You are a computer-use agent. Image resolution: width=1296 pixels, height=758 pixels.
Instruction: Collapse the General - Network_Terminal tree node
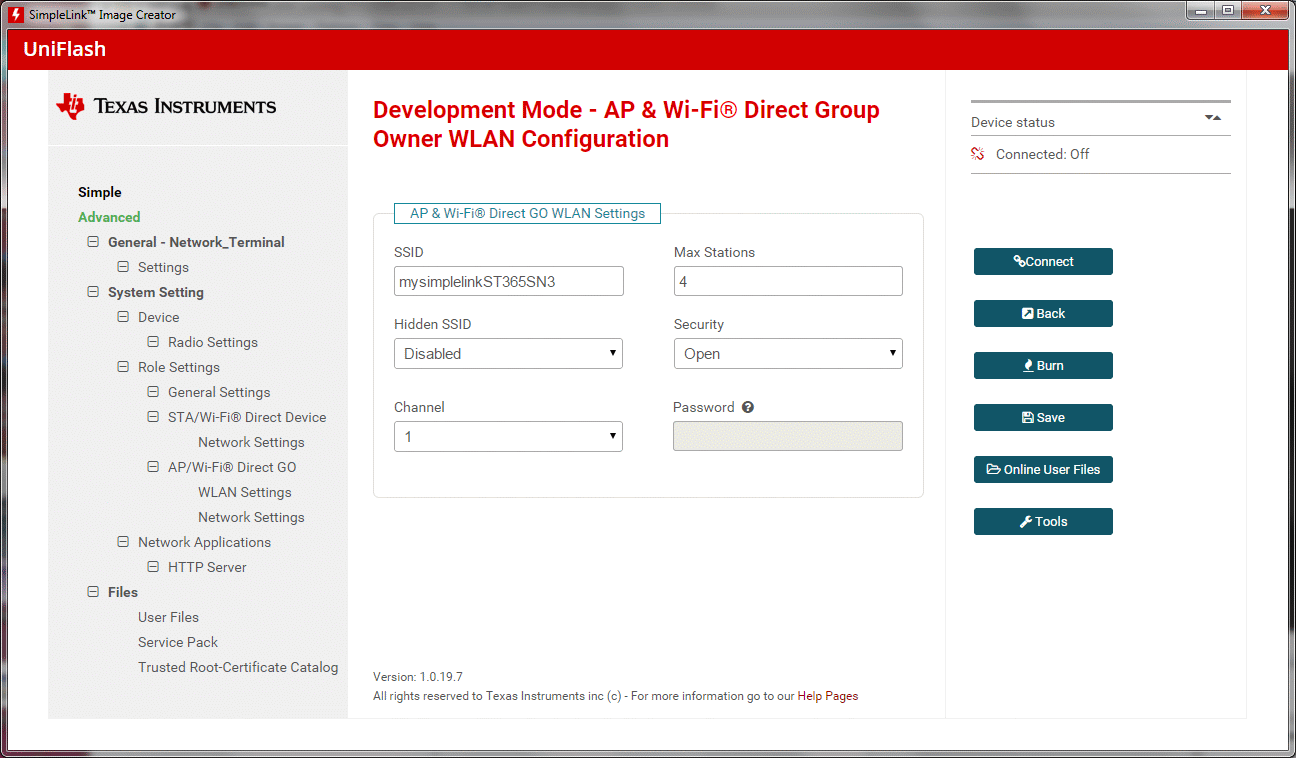[92, 242]
